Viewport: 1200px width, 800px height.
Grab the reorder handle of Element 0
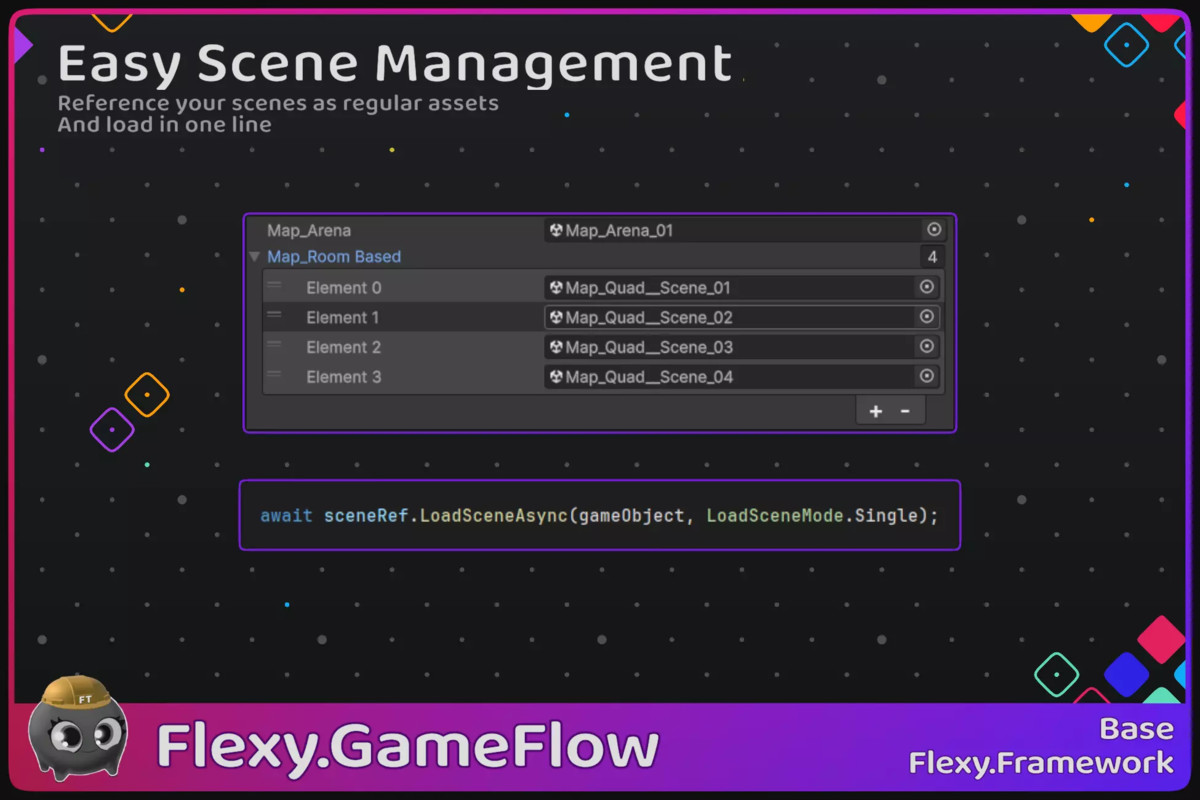tap(274, 286)
